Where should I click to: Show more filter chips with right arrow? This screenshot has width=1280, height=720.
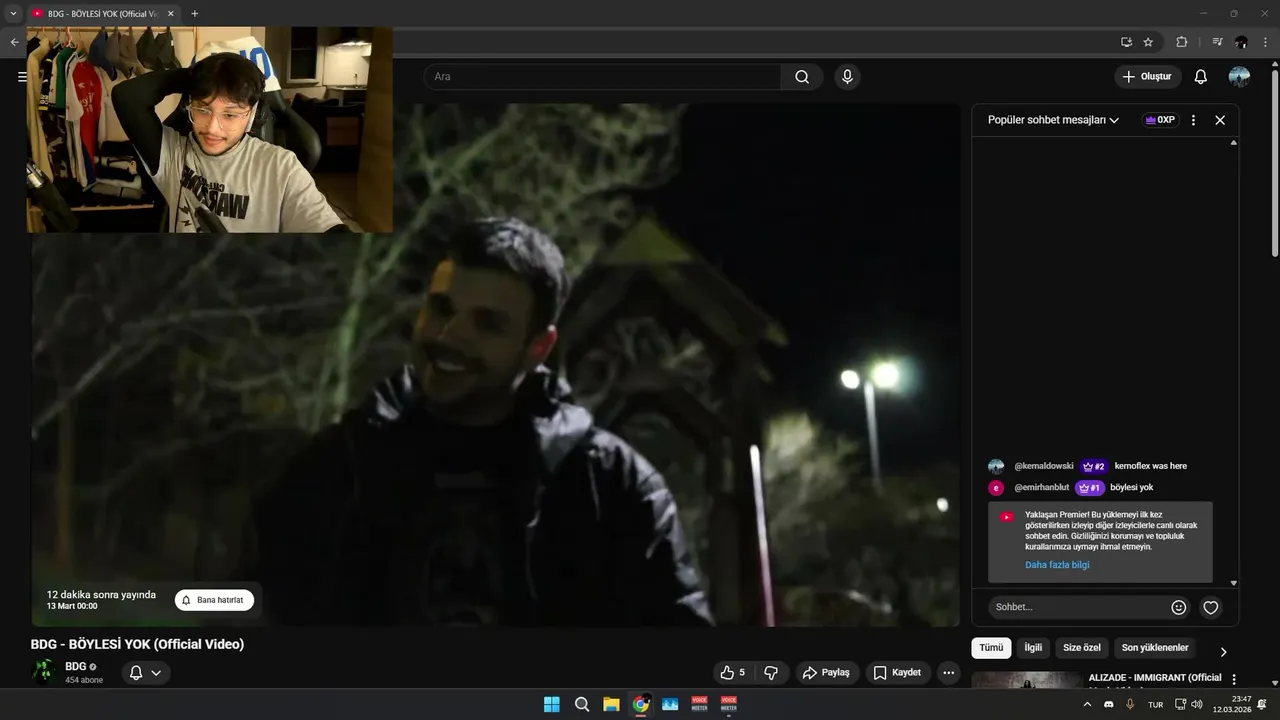pyautogui.click(x=1223, y=651)
